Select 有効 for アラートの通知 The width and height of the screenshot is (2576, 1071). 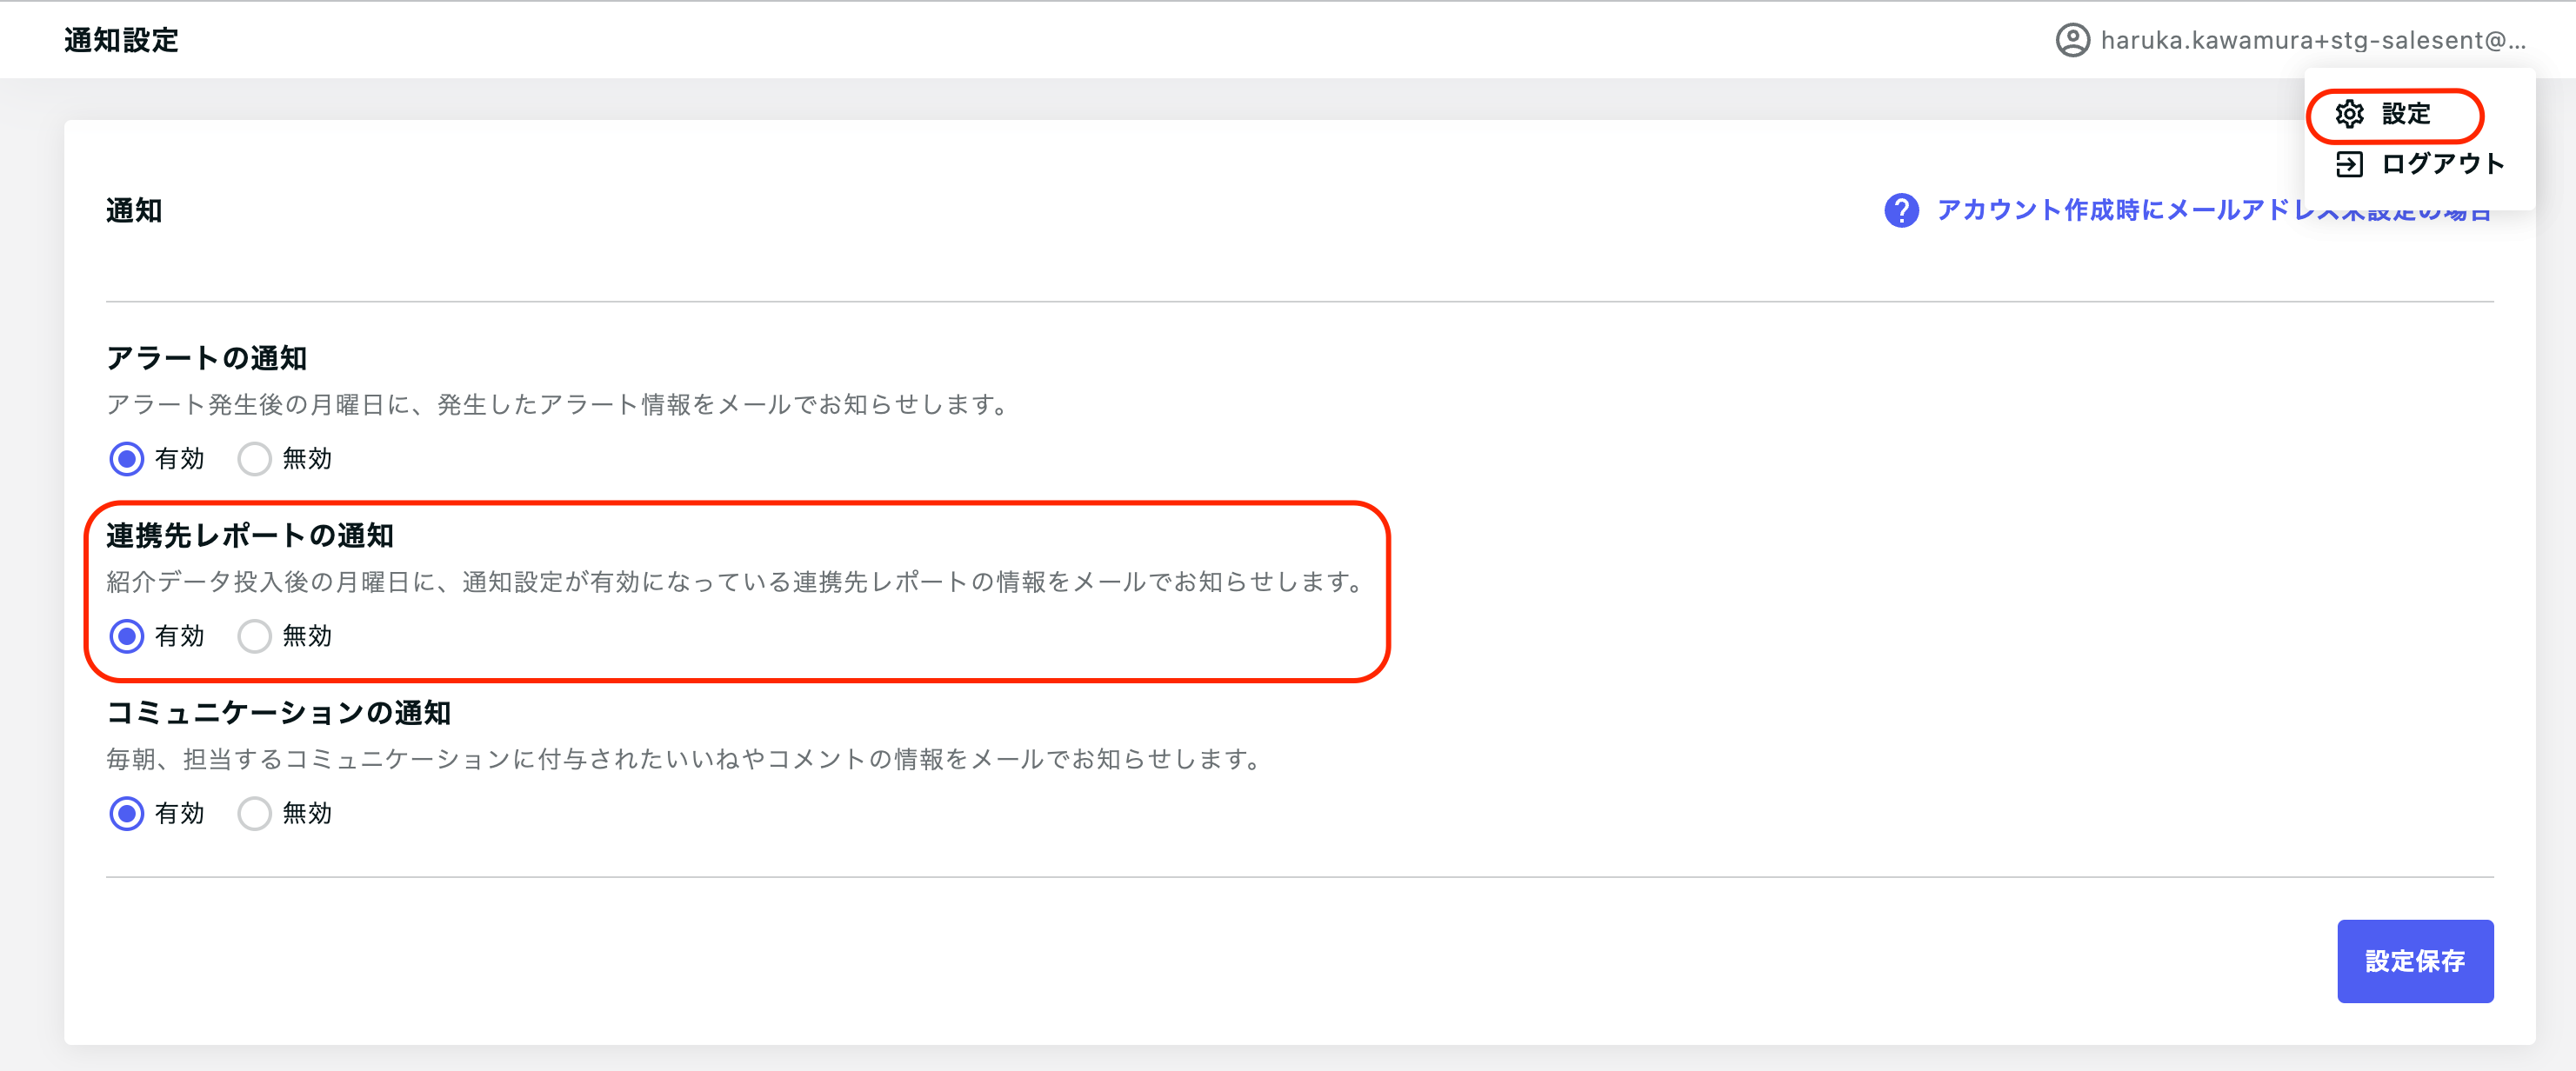(126, 459)
